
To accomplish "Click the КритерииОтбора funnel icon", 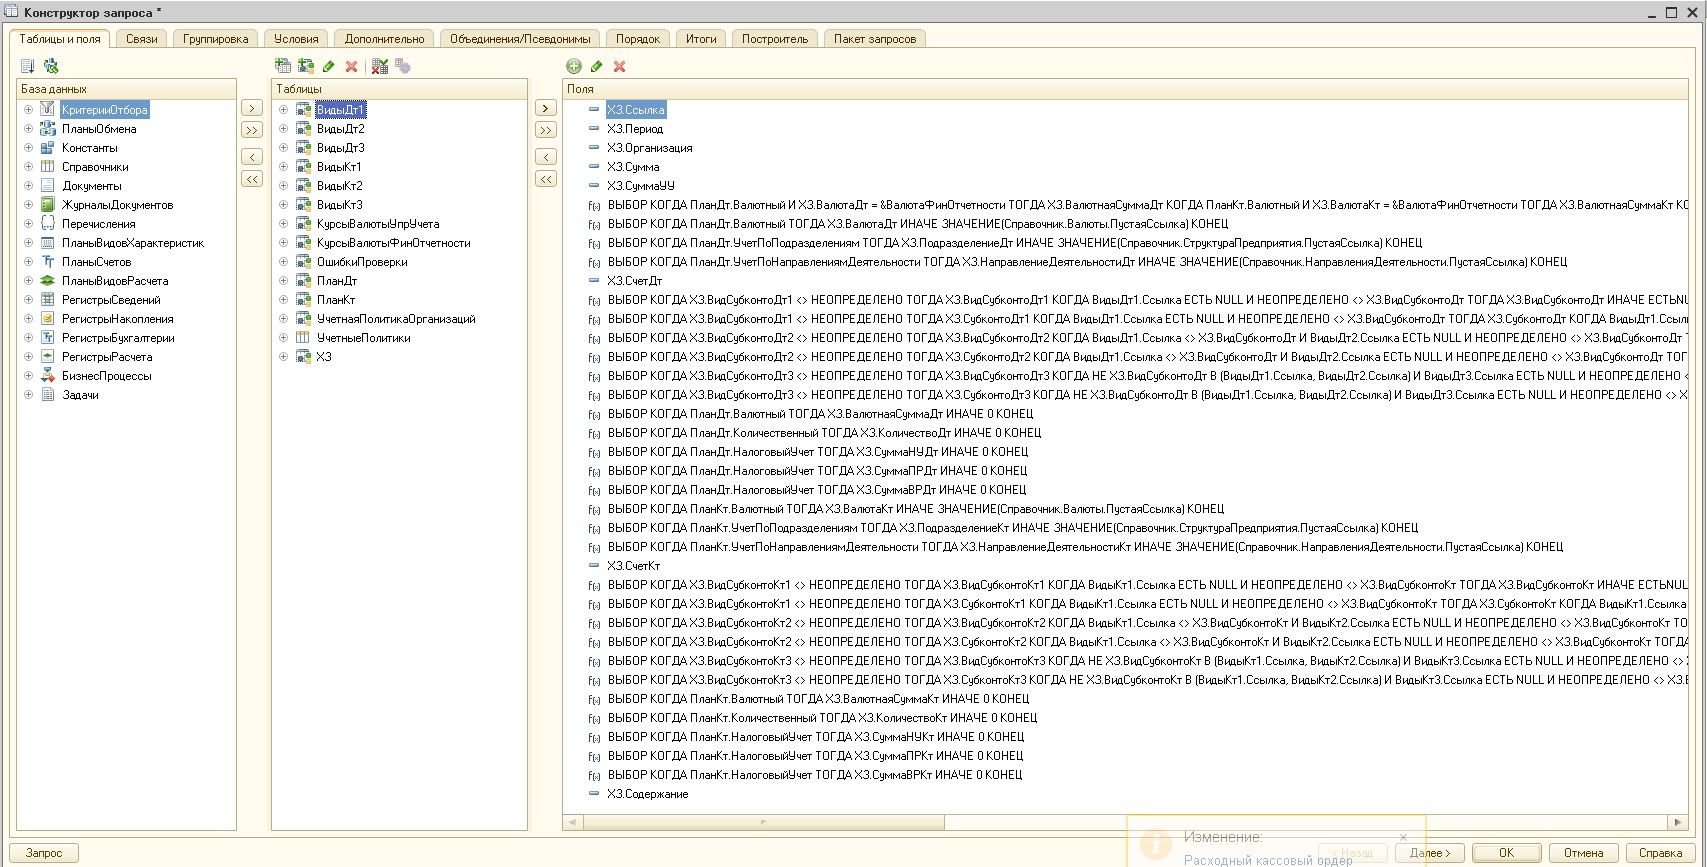I will 47,109.
